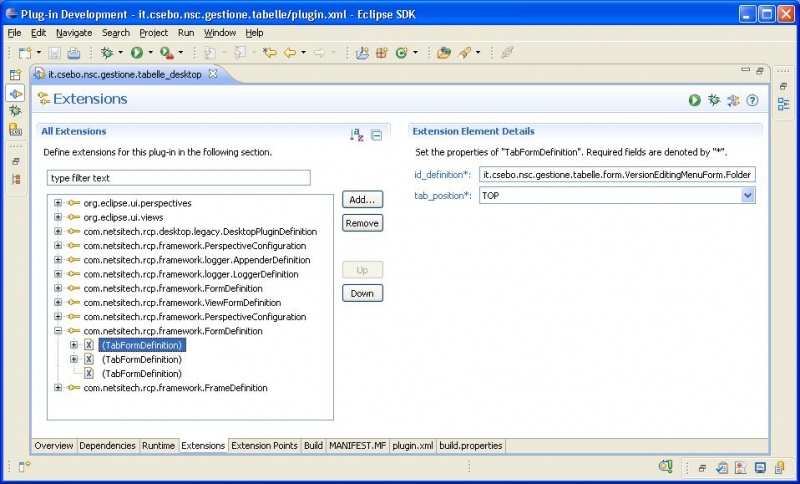800x484 pixels.
Task: Launch Debug with the bug toolbar icon
Action: (x=107, y=53)
